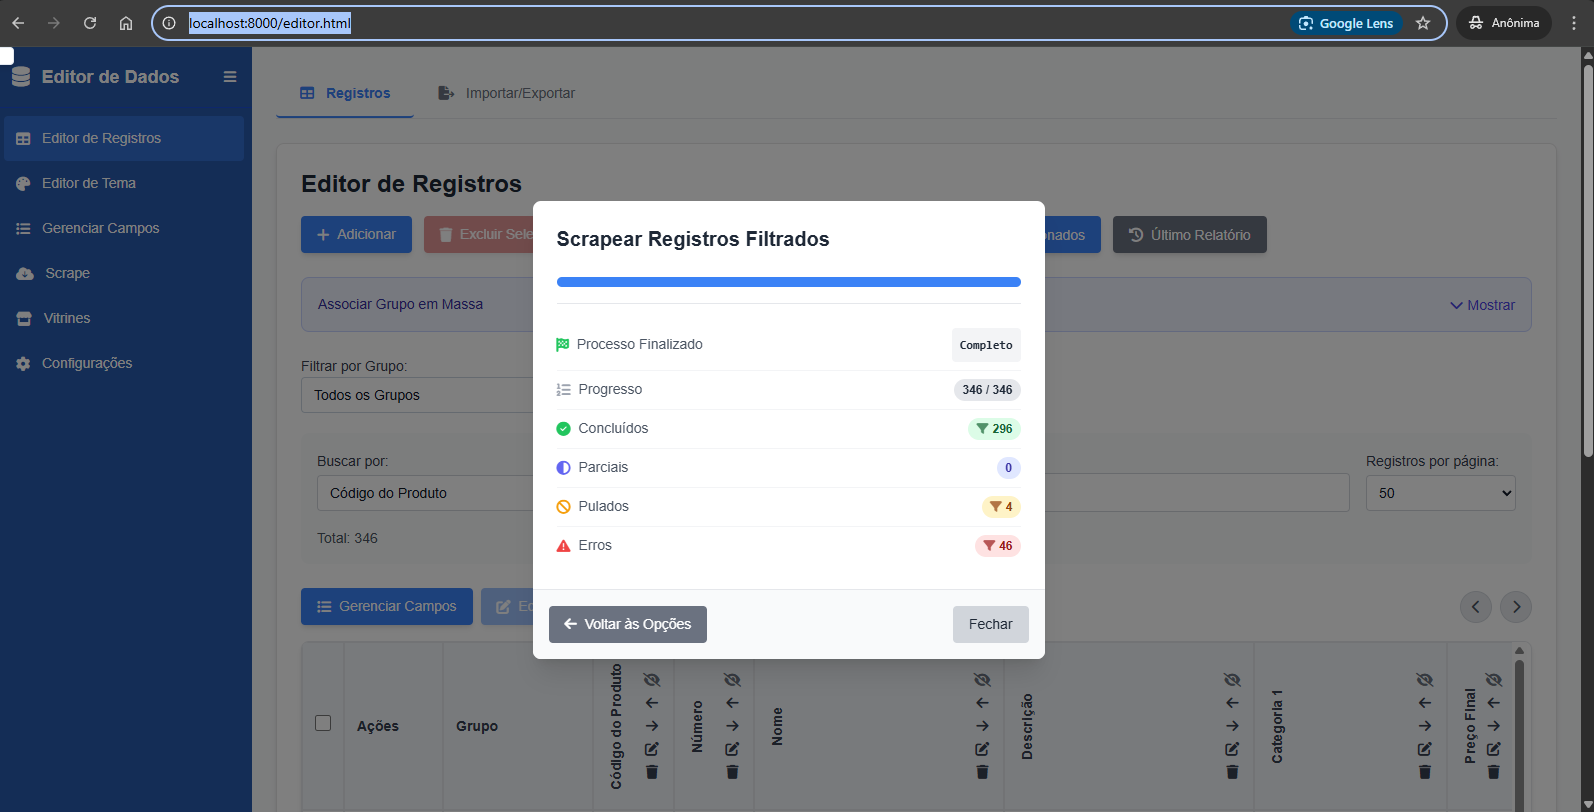
Task: Click the hamburger menu icon in sidebar
Action: coord(230,77)
